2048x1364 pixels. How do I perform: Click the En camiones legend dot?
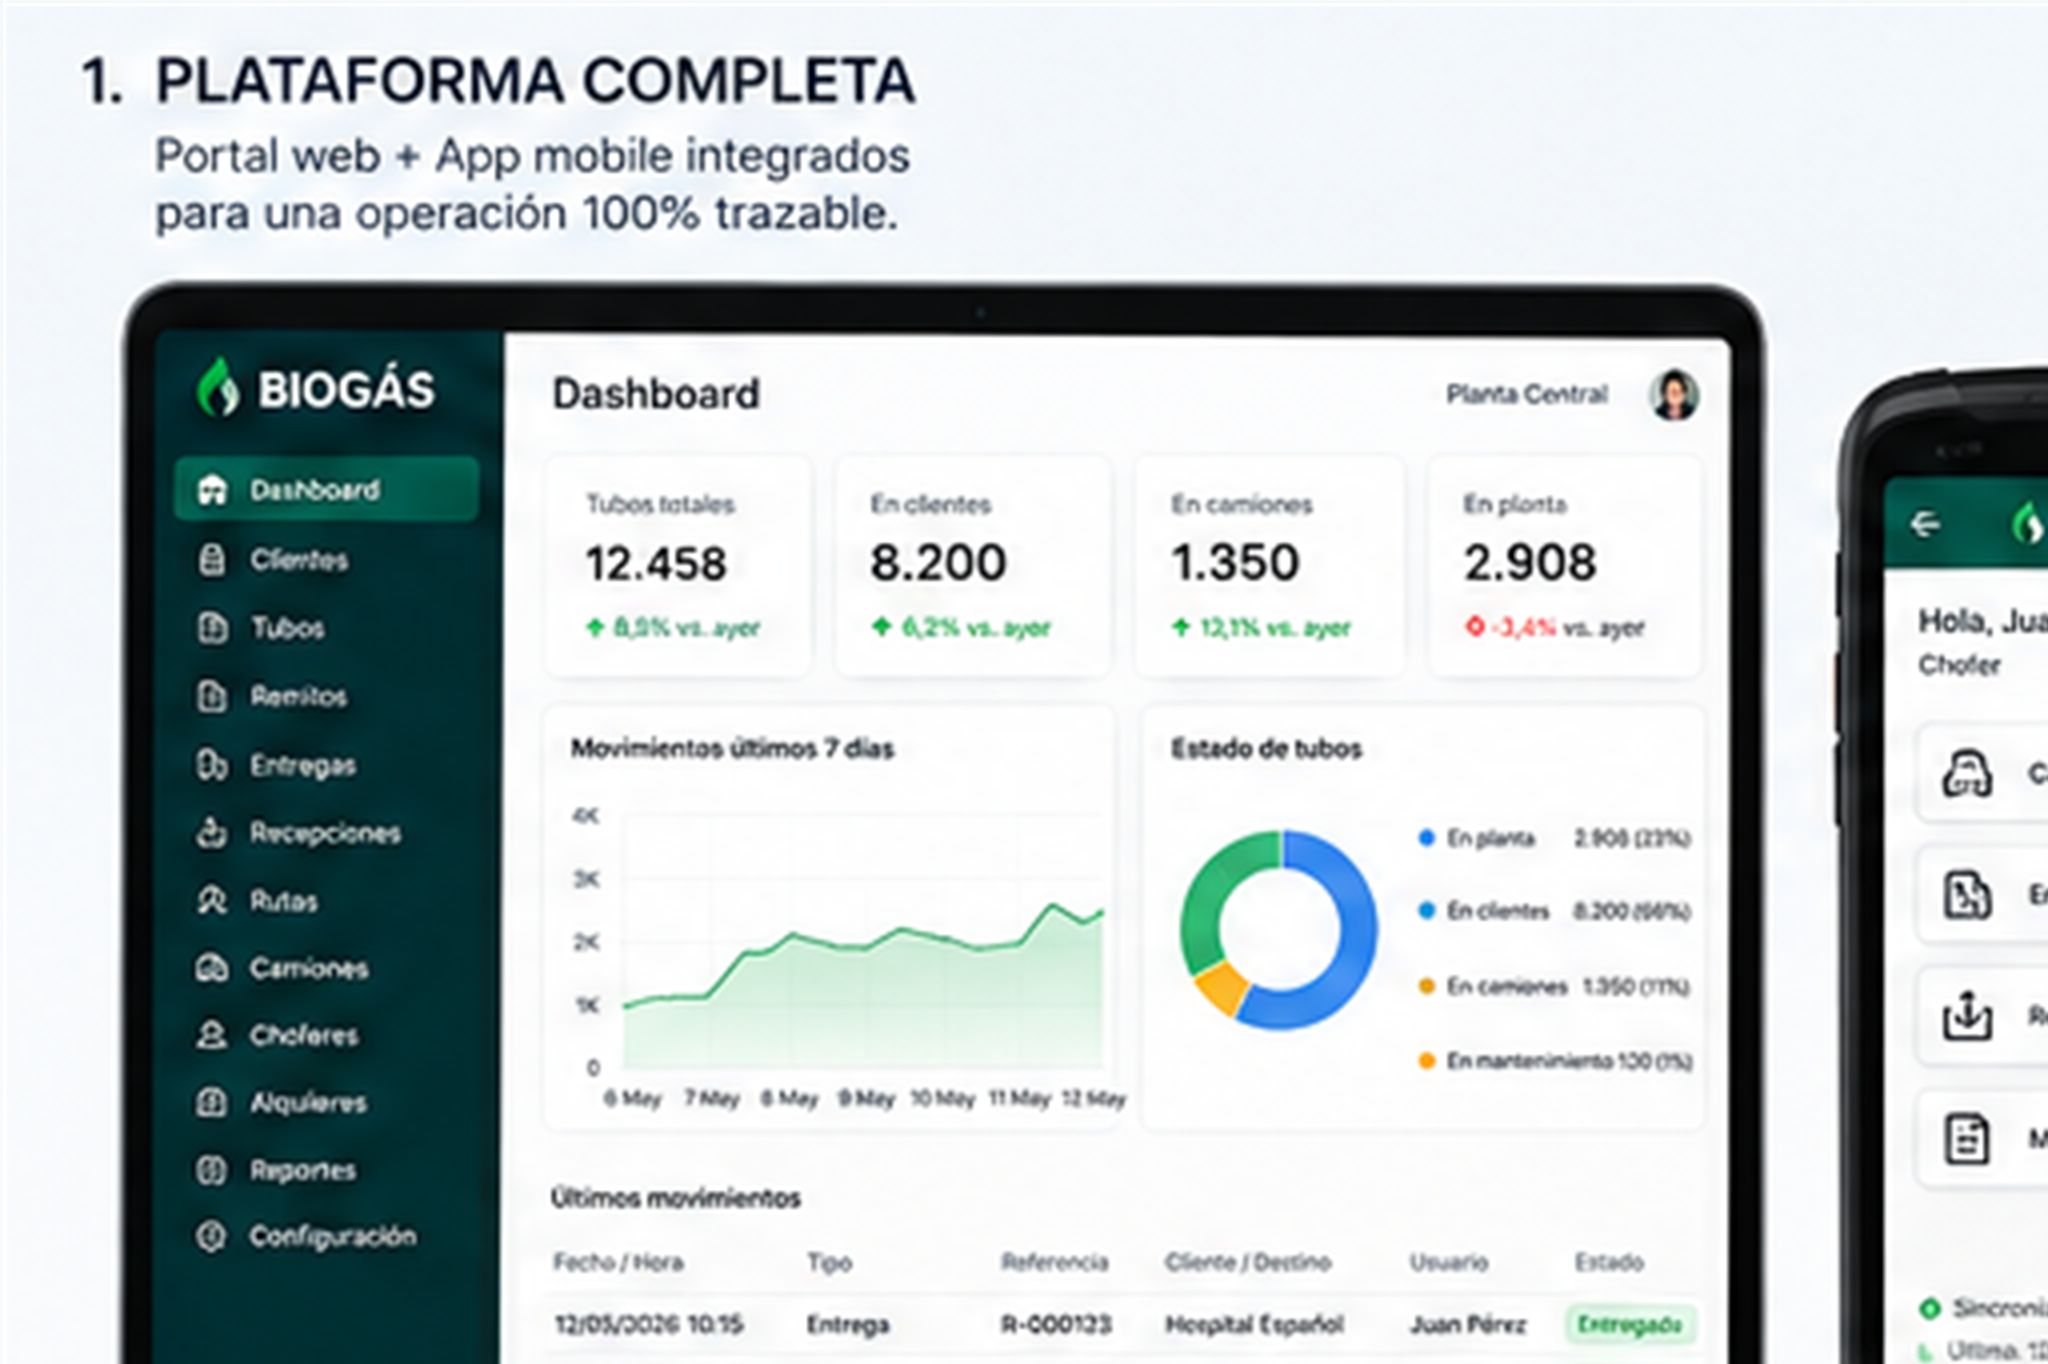coord(1426,986)
